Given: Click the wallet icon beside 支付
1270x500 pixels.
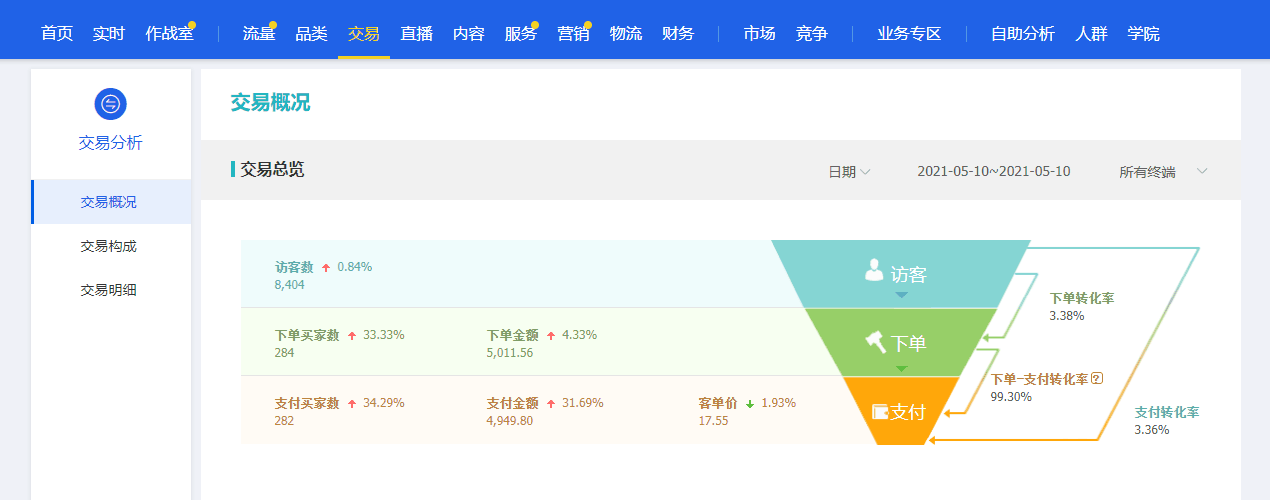Looking at the screenshot, I should [x=881, y=411].
